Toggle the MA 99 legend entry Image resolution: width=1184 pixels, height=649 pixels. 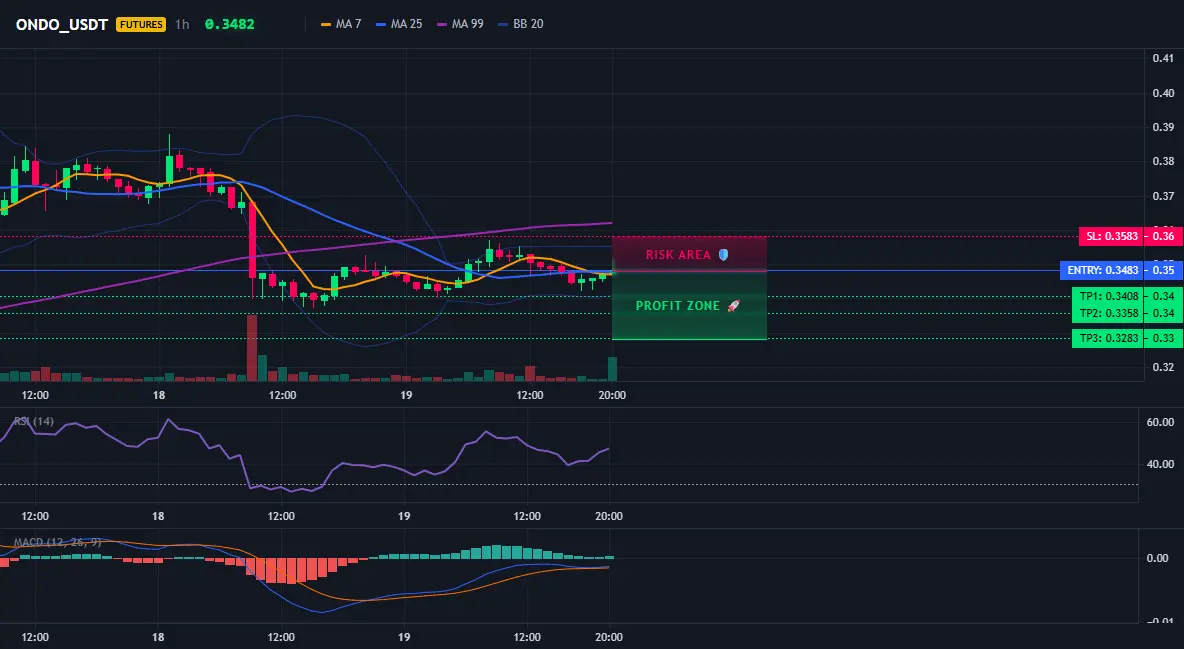pos(460,24)
